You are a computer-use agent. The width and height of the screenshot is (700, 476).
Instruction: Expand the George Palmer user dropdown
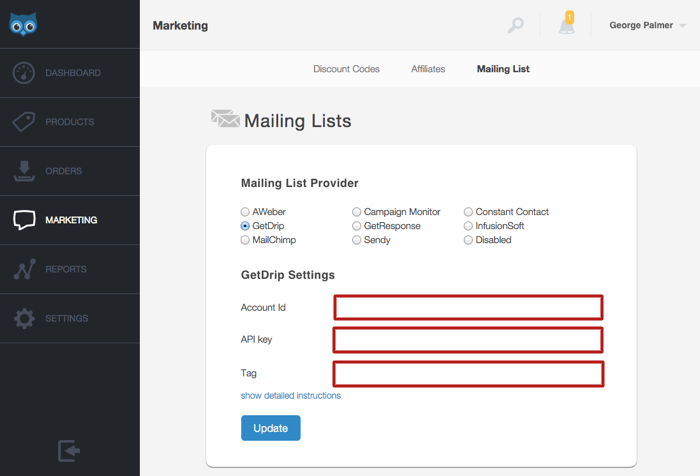click(647, 25)
